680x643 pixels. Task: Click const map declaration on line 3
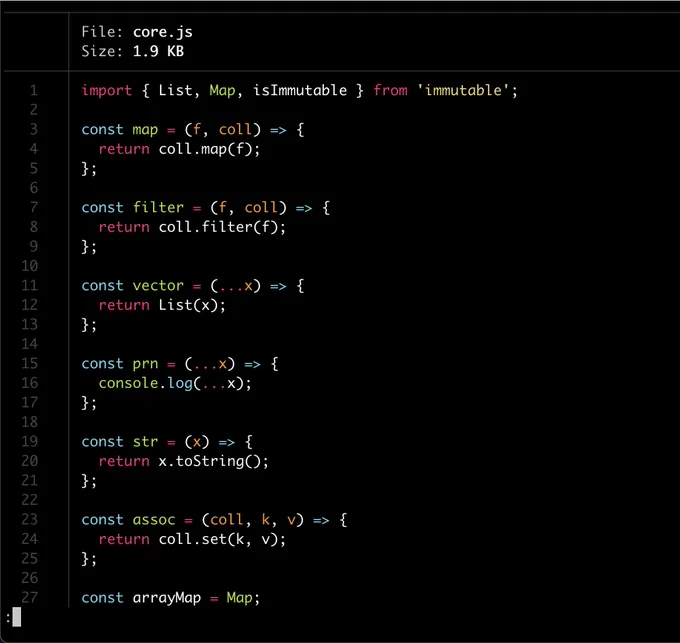[120, 130]
